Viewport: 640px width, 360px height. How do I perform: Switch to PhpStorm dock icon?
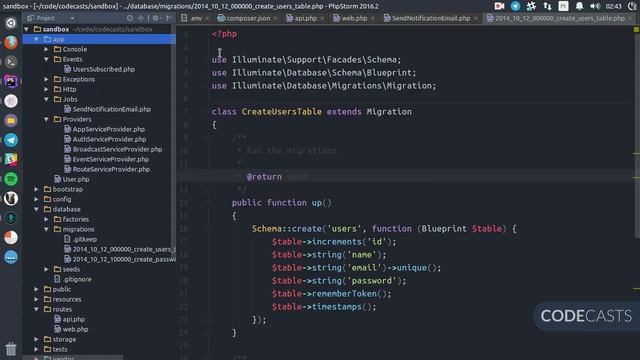[11, 81]
